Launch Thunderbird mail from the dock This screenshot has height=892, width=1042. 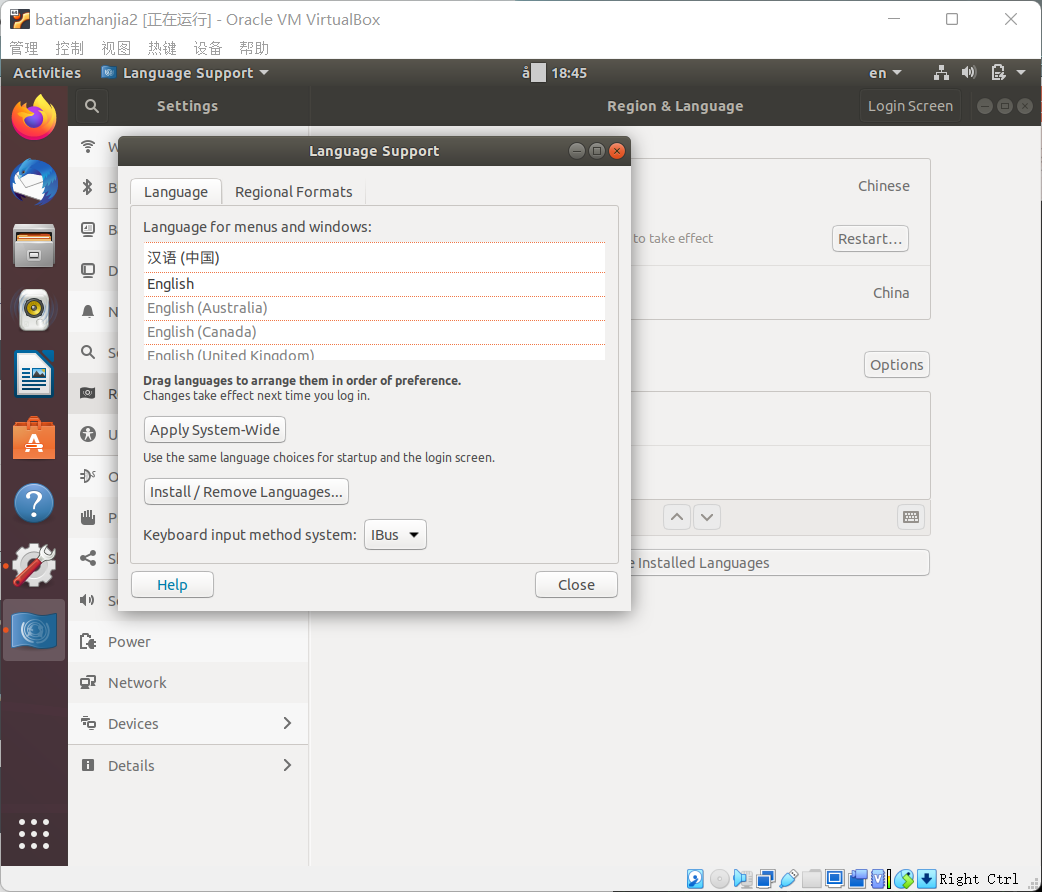tap(34, 181)
